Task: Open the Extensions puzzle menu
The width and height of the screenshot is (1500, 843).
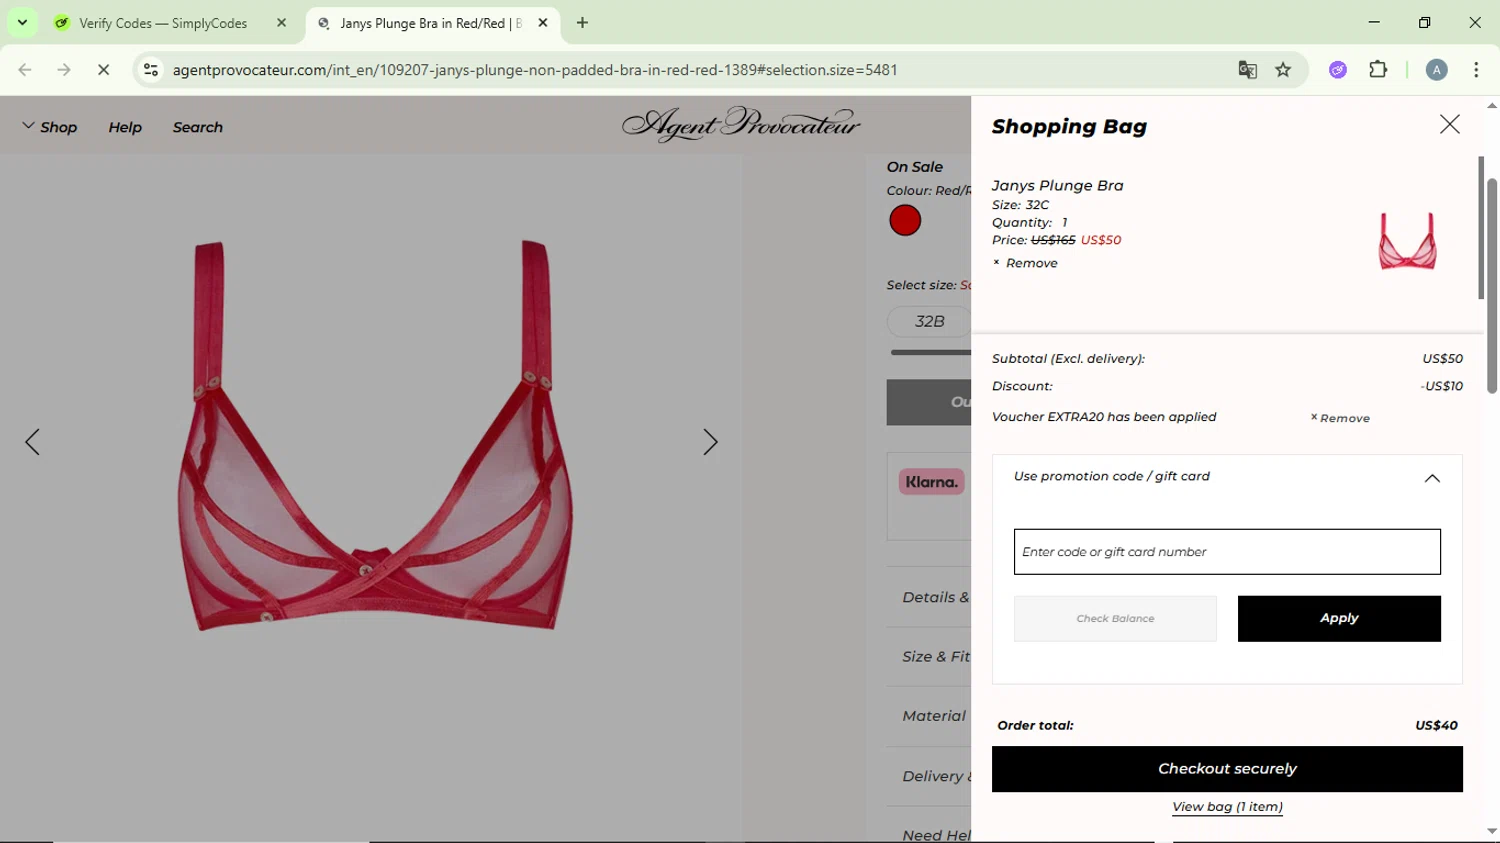Action: pyautogui.click(x=1378, y=70)
